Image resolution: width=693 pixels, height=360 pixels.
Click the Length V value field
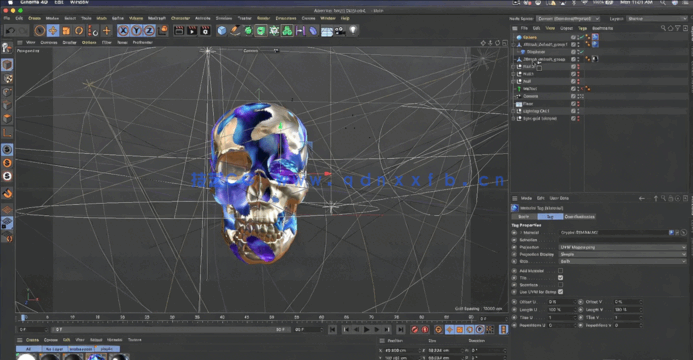pos(627,310)
